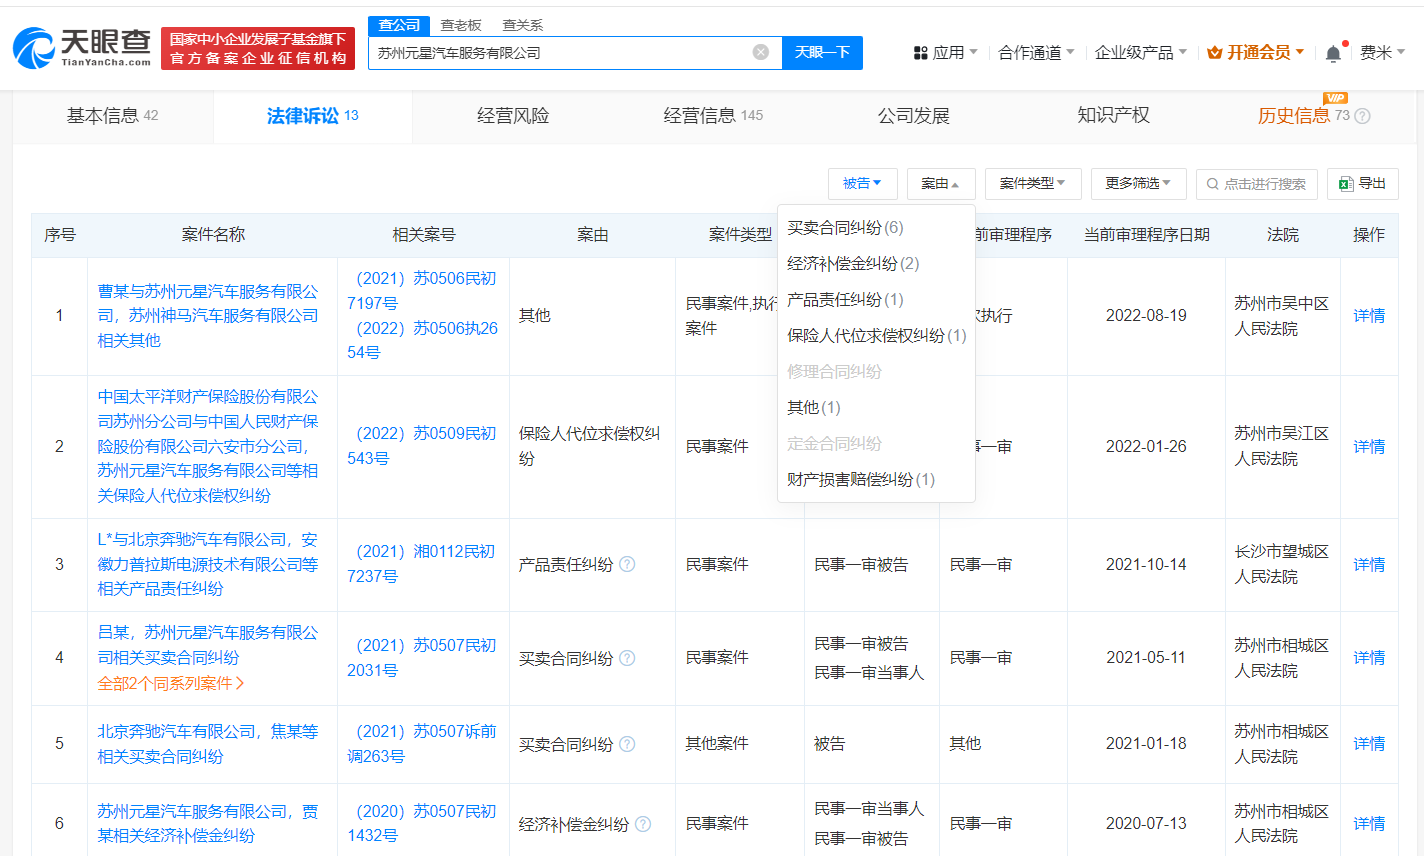Viewport: 1424px width, 856px height.
Task: Open case number (2021)苏0507诉前调263号
Action: tap(422, 744)
